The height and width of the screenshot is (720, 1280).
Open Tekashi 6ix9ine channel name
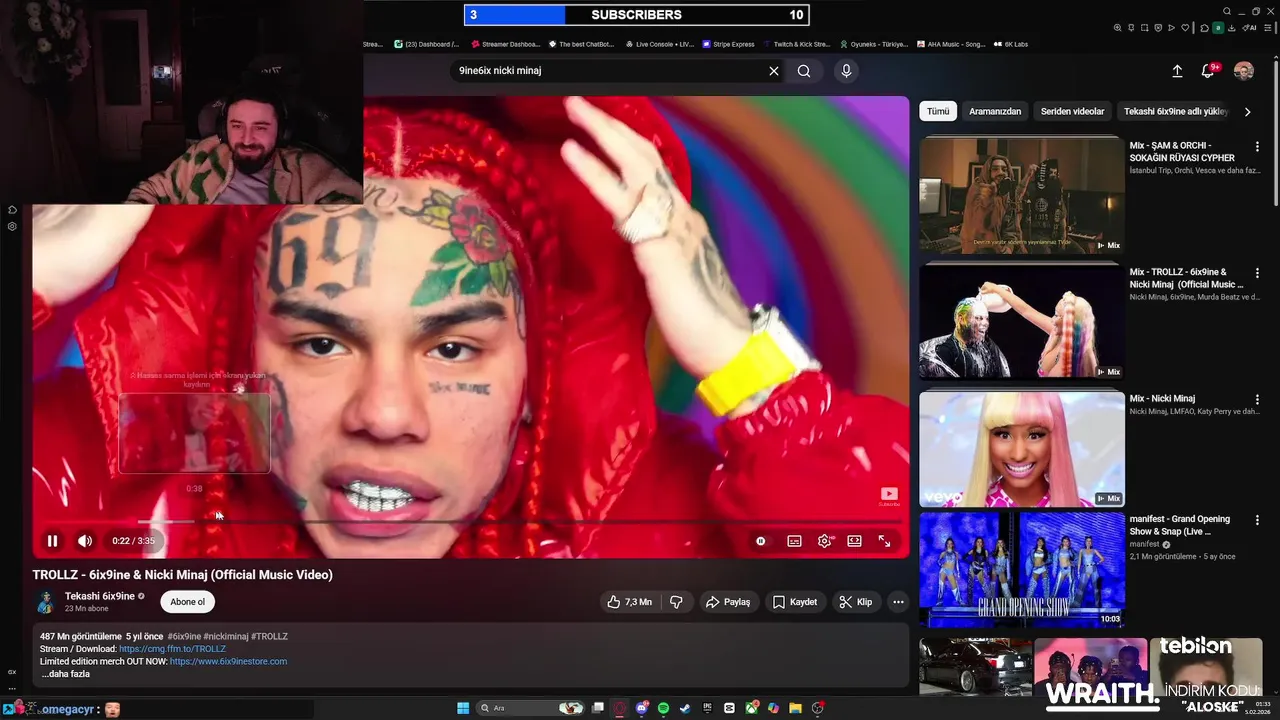pos(100,596)
